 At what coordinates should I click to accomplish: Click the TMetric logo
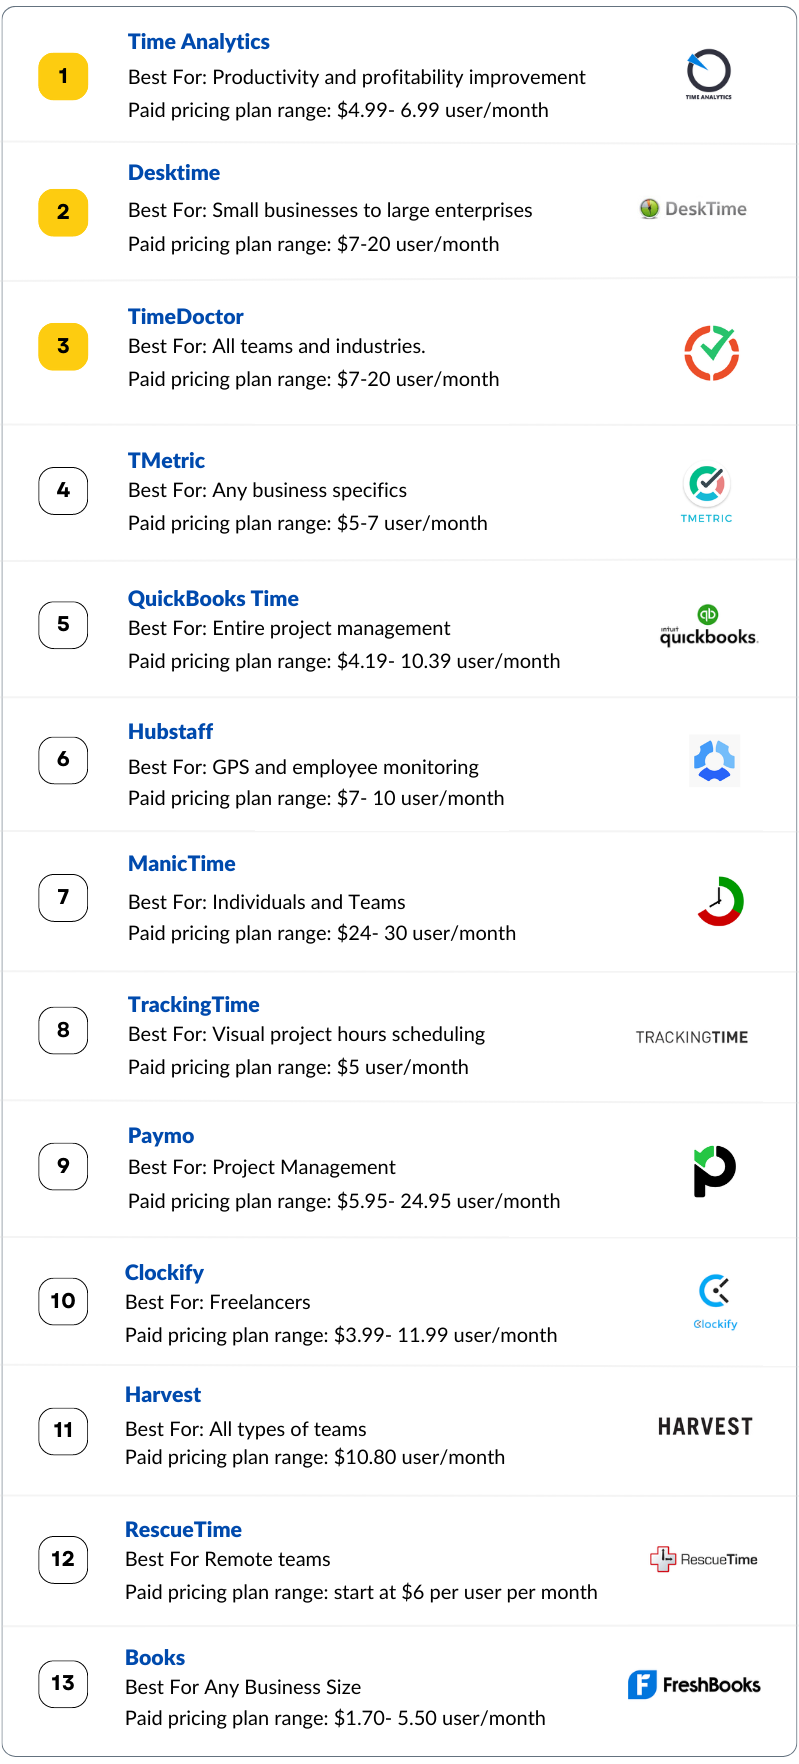click(x=707, y=494)
